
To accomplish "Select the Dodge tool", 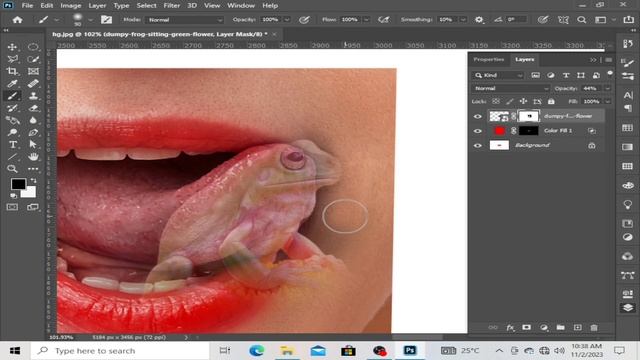I will (12, 132).
